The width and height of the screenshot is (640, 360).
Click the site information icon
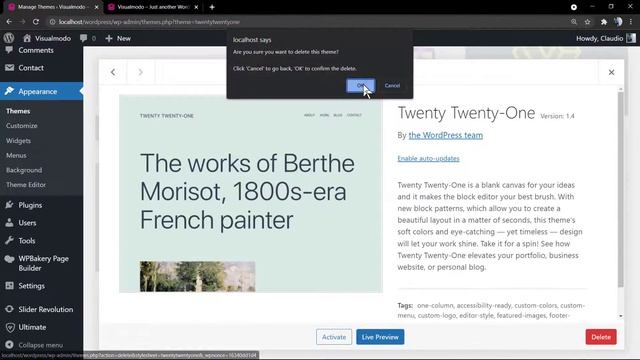pyautogui.click(x=52, y=22)
